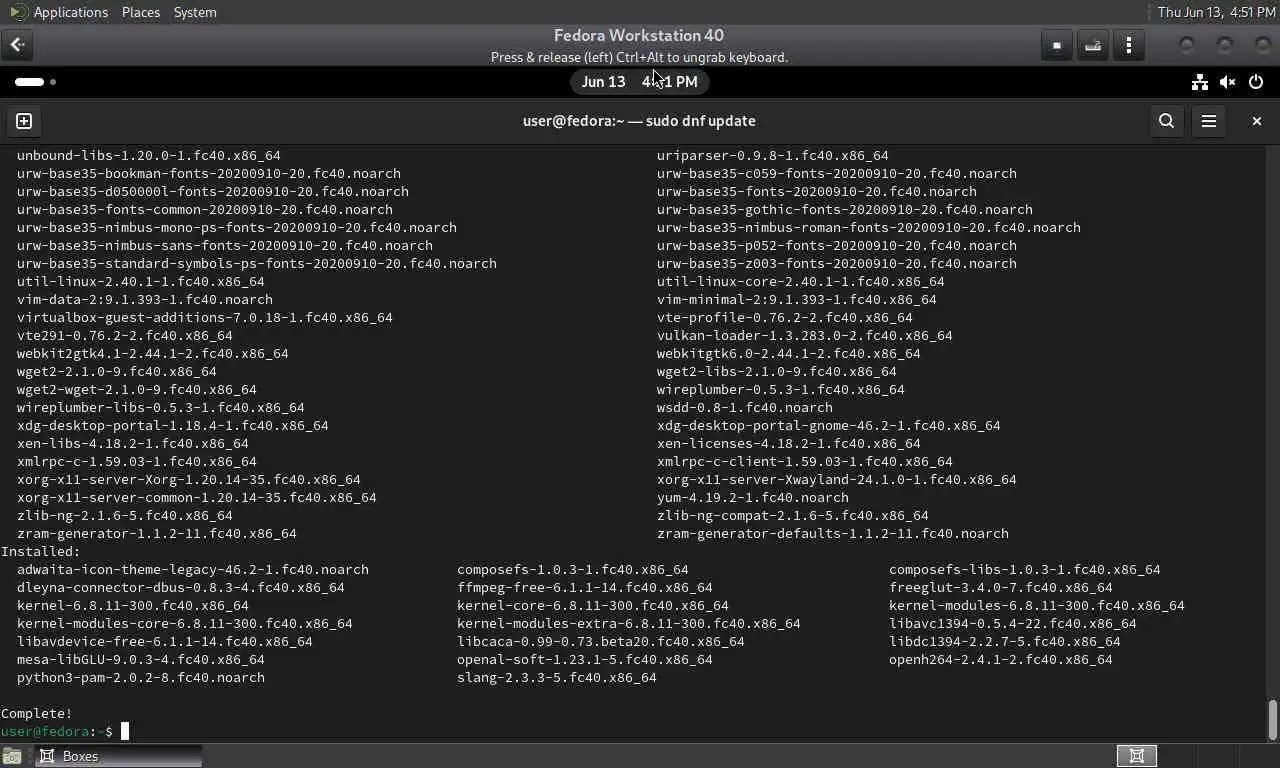Open the Fedora power menu icon
The width and height of the screenshot is (1280, 768).
point(1256,82)
